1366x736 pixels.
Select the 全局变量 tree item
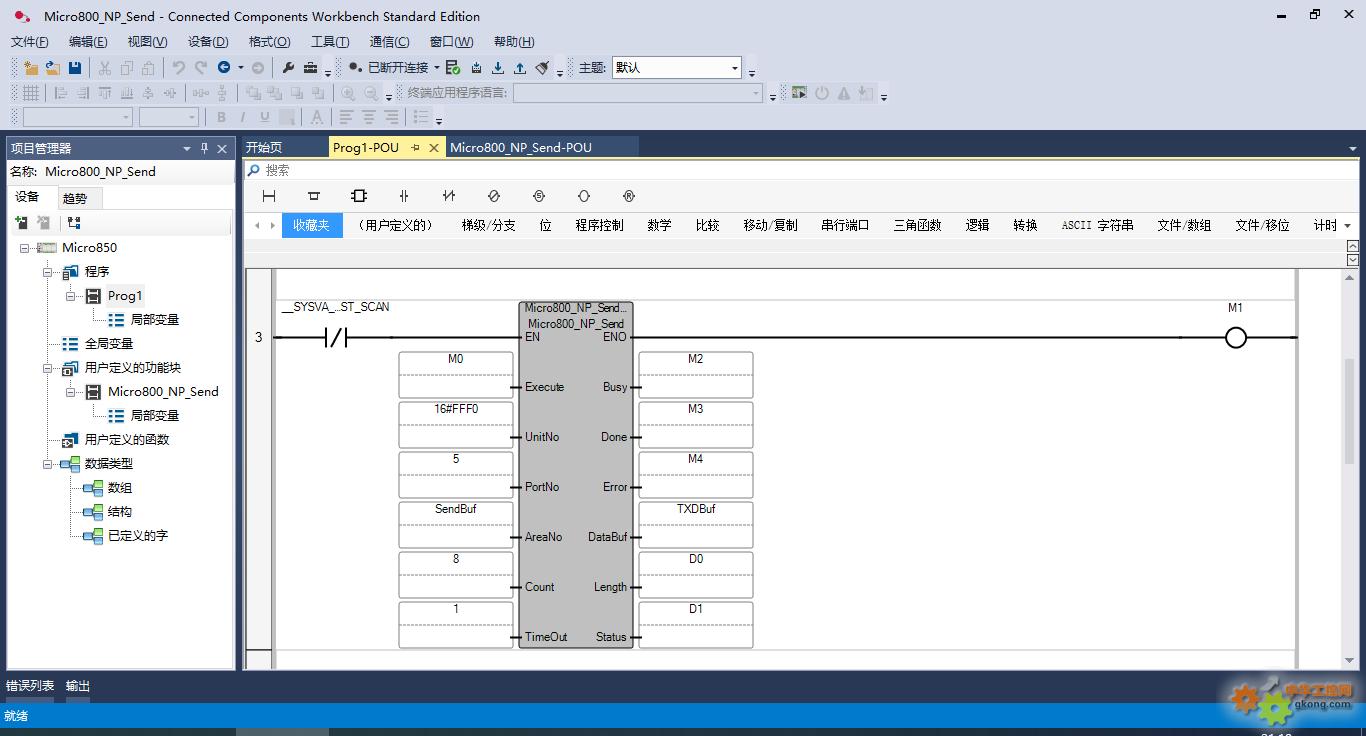pyautogui.click(x=108, y=344)
